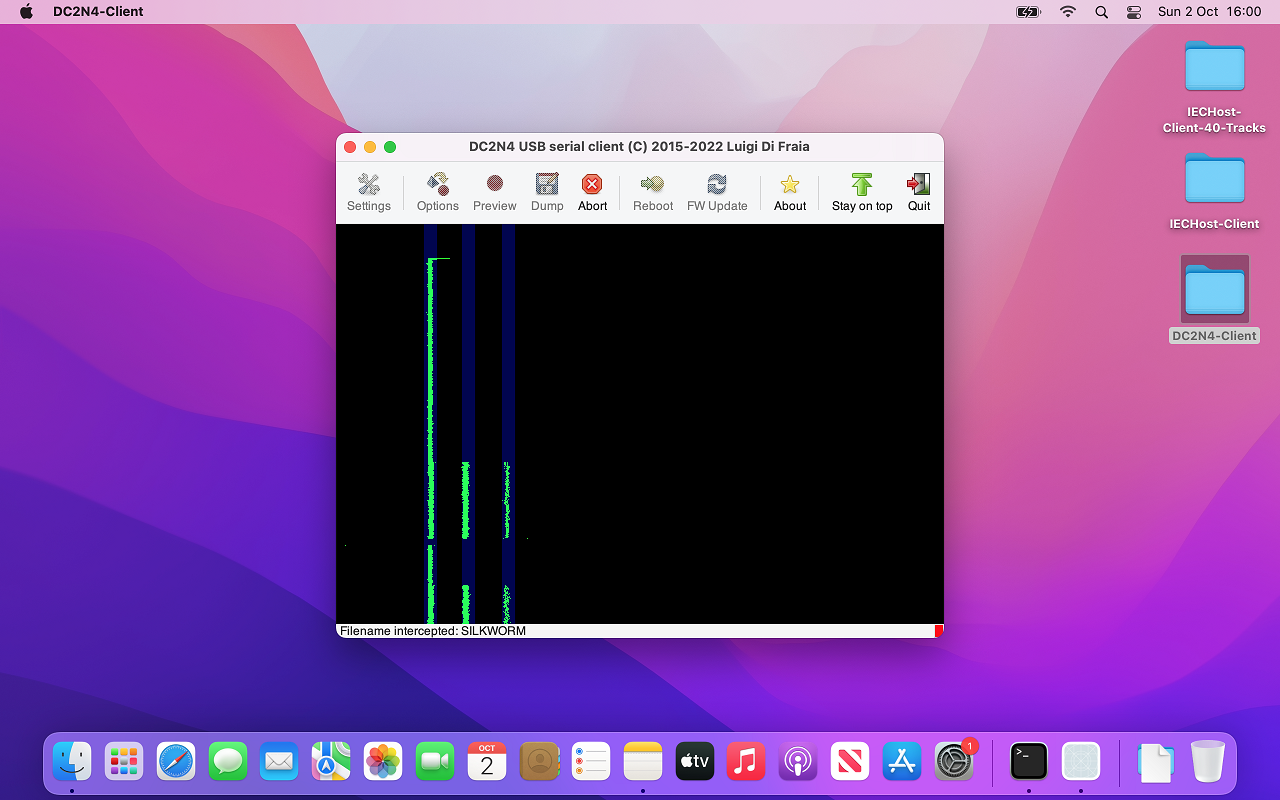The width and height of the screenshot is (1280, 800).
Task: Open the DC2N4-Client menu bar item
Action: pos(98,12)
